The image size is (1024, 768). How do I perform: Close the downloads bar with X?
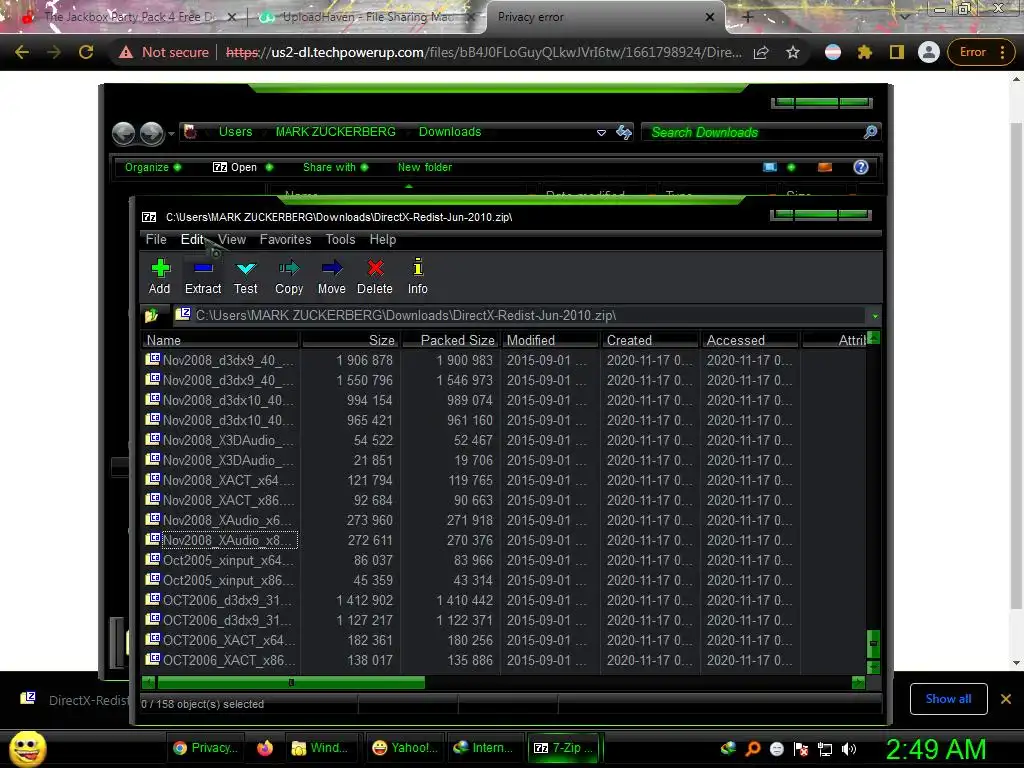tap(1006, 699)
